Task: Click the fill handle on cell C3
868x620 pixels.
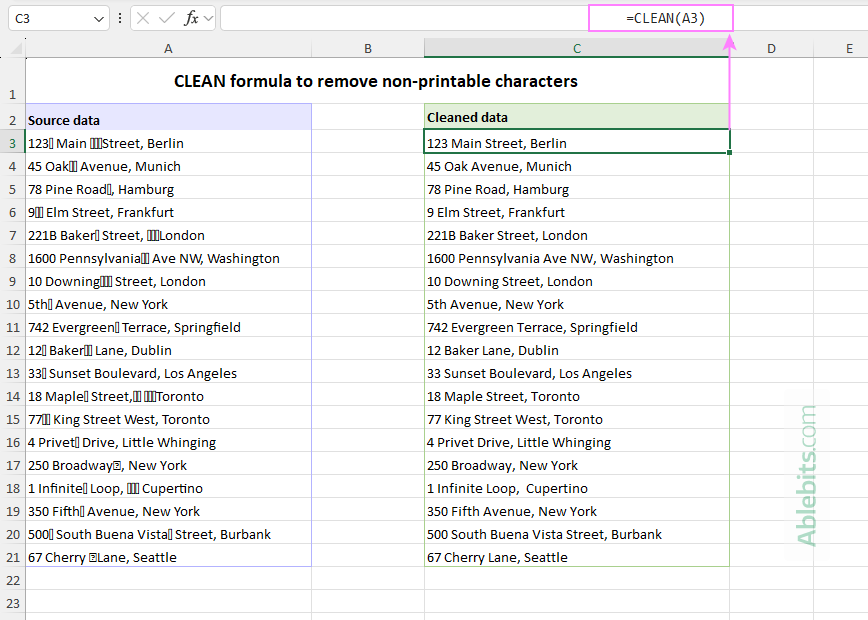Action: pos(729,151)
